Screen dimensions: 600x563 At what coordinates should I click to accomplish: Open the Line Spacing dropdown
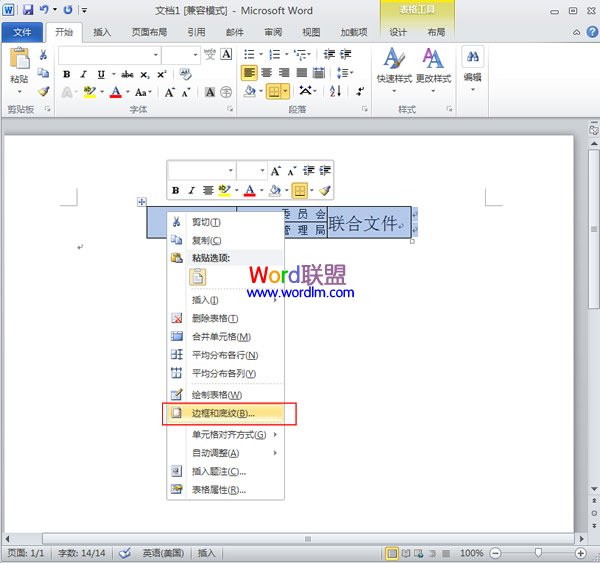coord(345,72)
